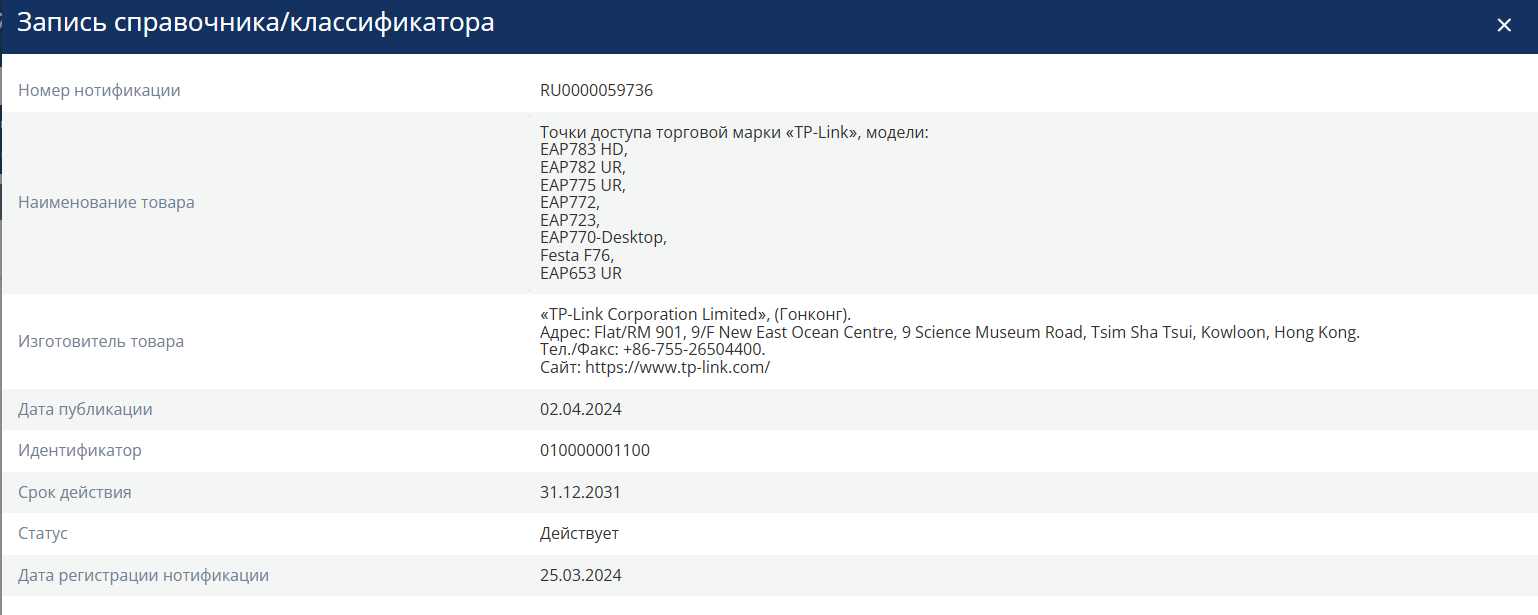Click the Срок действия label

pos(75,493)
